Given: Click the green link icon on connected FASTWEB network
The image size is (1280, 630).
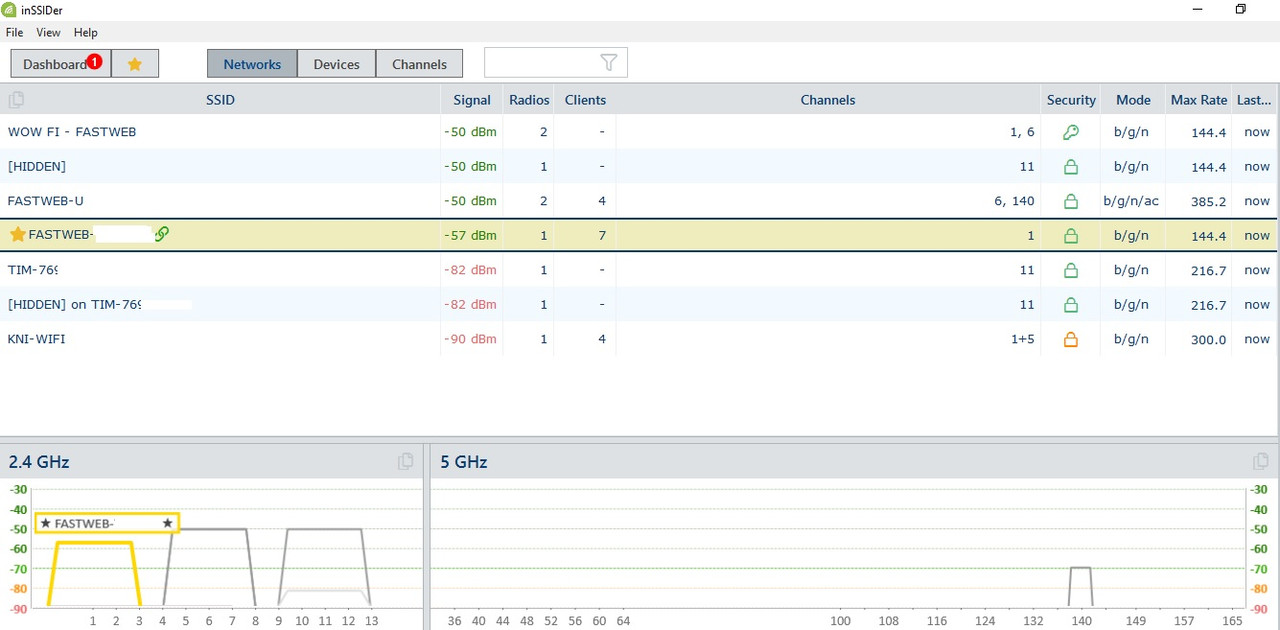Looking at the screenshot, I should coord(162,234).
